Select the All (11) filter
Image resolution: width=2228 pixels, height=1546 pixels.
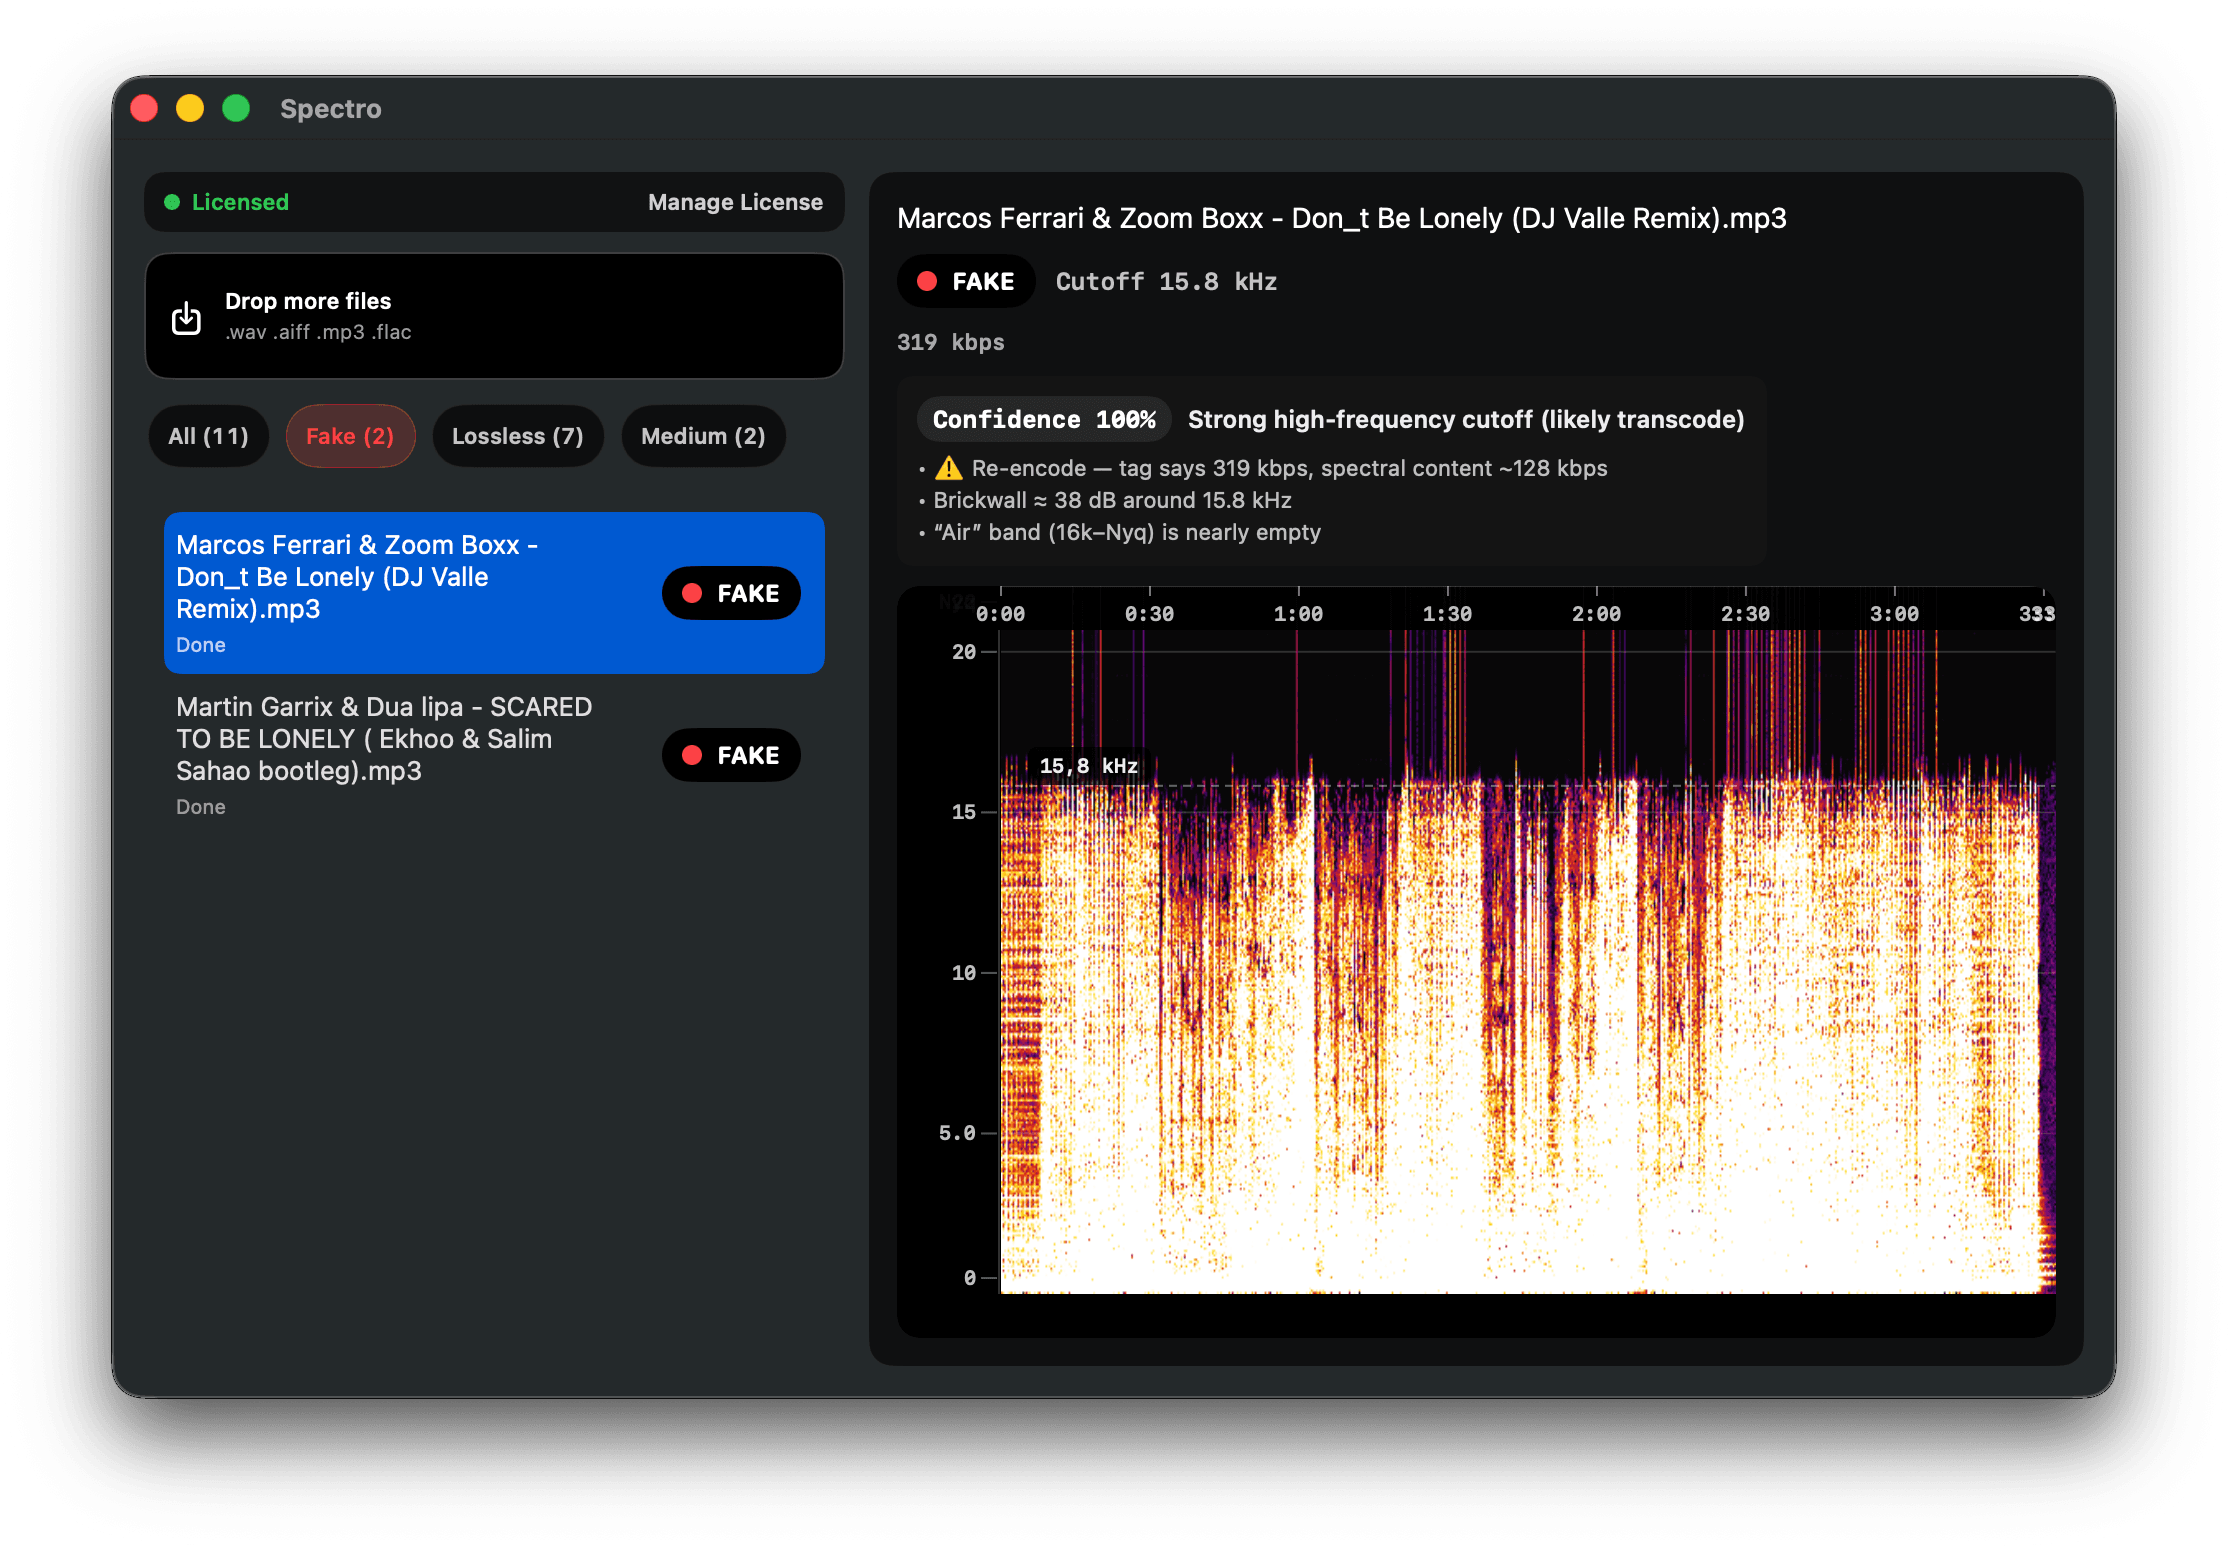[x=208, y=436]
